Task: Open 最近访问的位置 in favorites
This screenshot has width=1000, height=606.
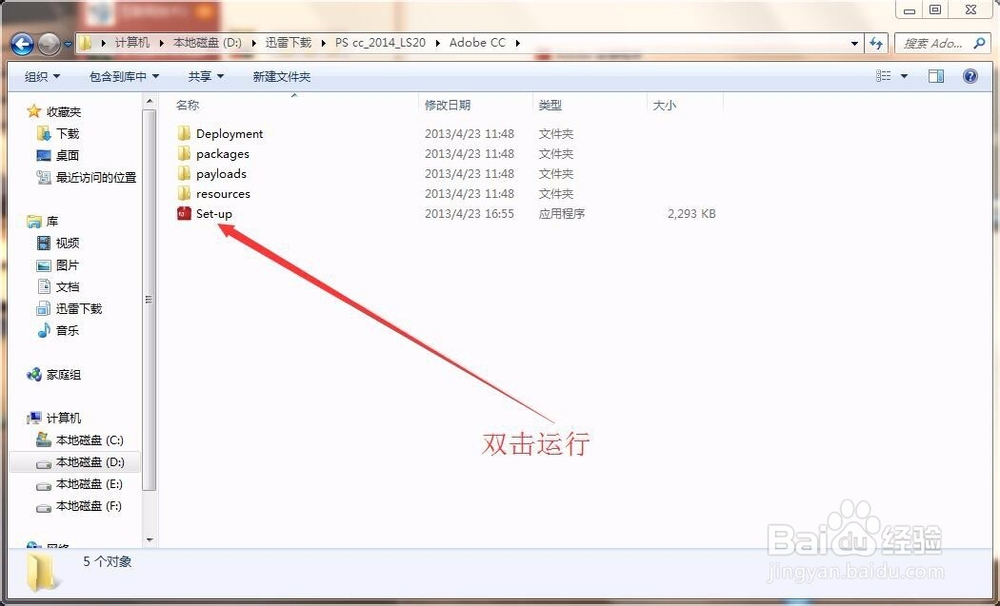Action: coord(96,177)
